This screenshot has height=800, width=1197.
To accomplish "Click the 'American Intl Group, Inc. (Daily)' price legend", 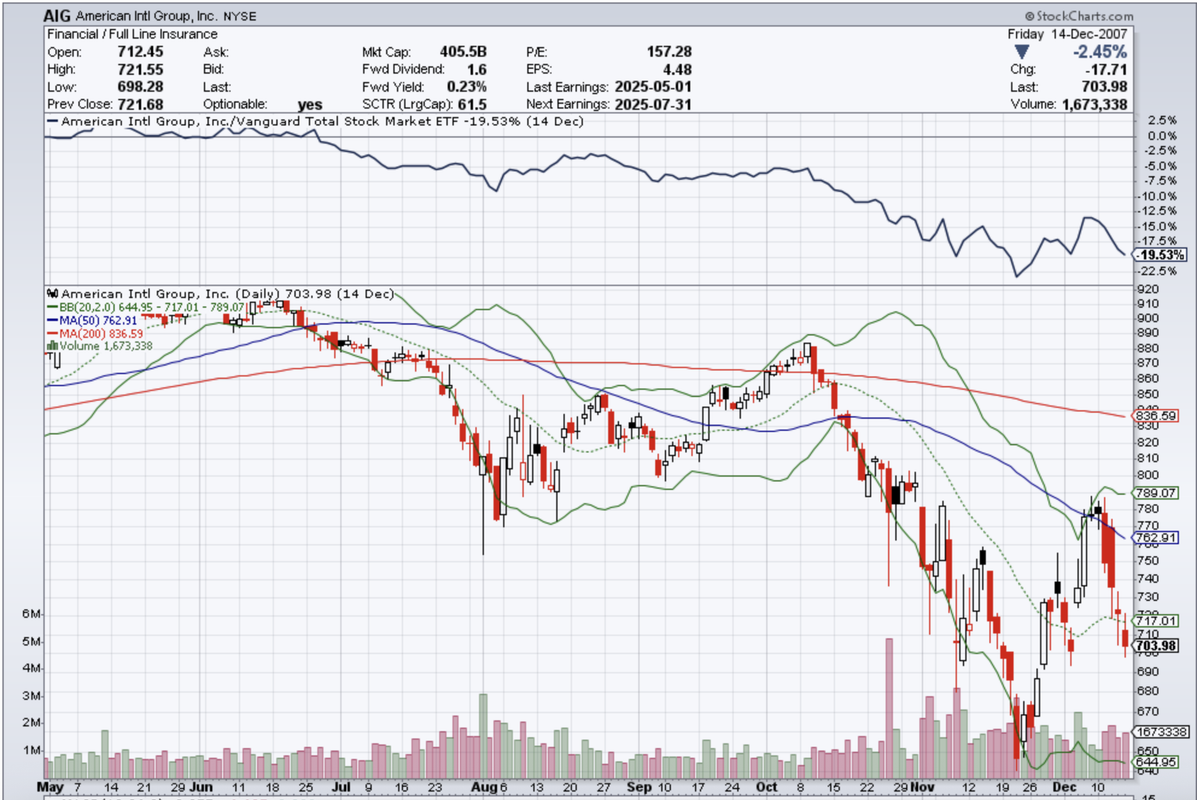I will (x=171, y=294).
